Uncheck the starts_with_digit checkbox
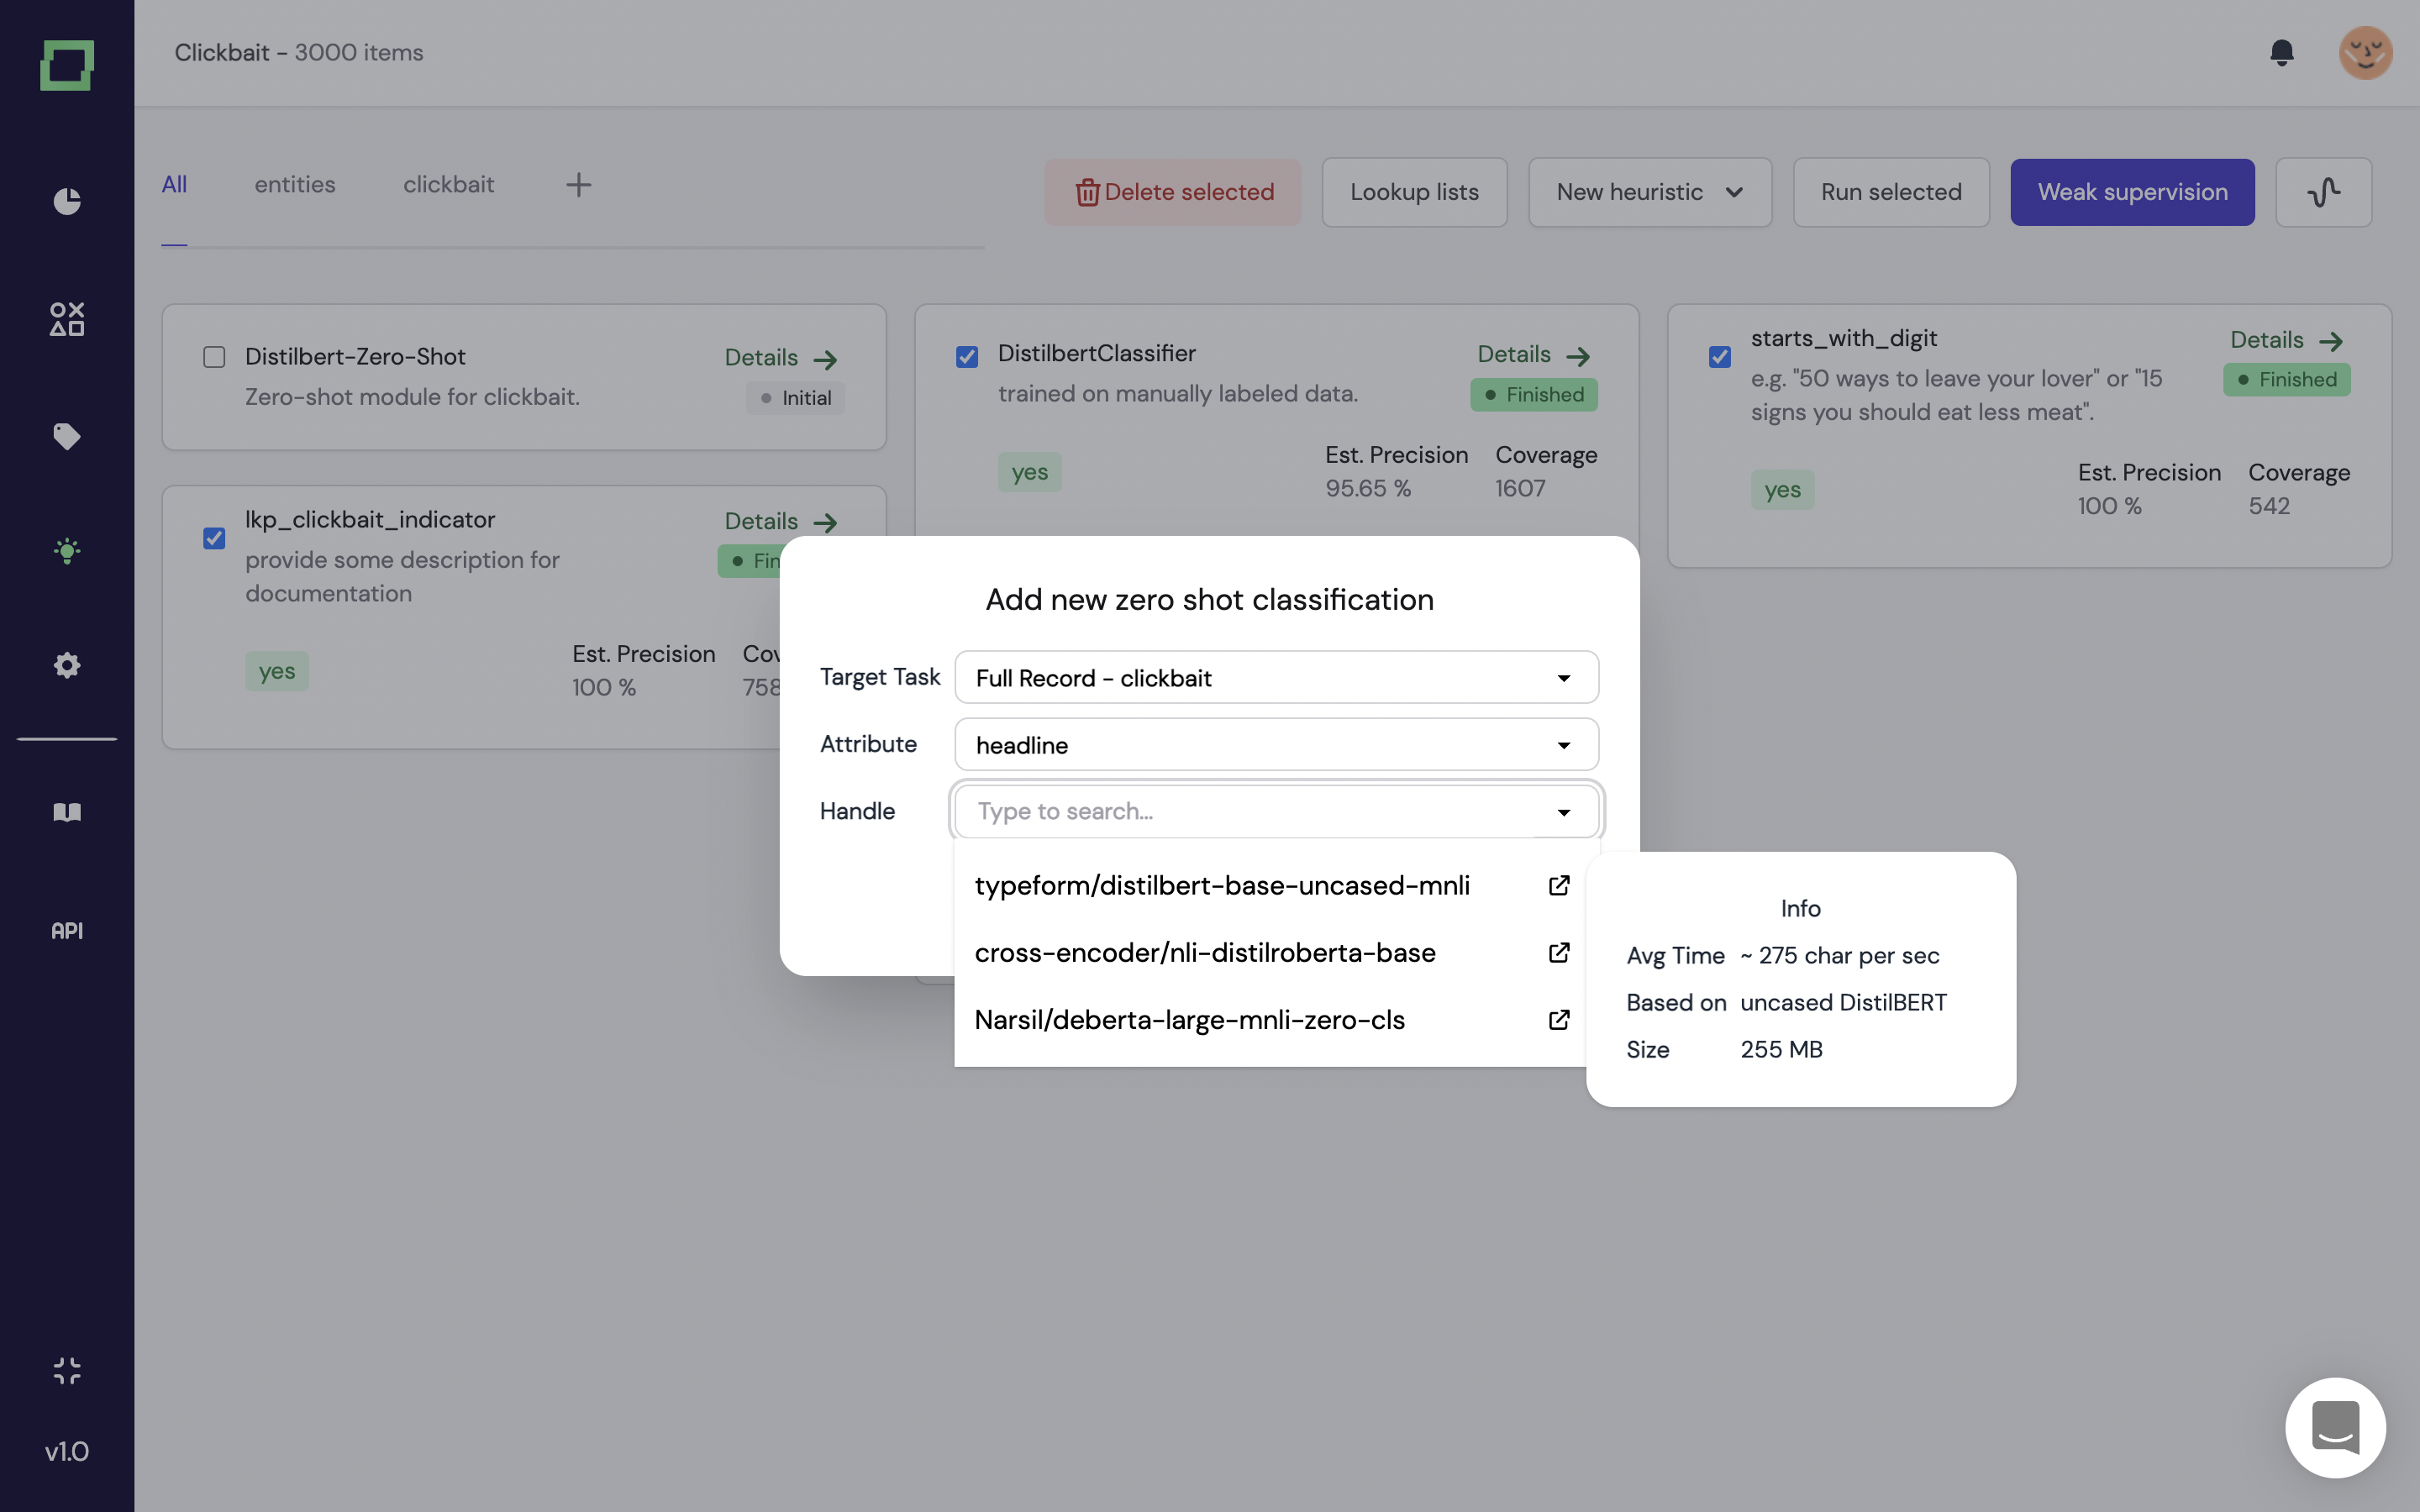Image resolution: width=2420 pixels, height=1512 pixels. pos(1720,357)
